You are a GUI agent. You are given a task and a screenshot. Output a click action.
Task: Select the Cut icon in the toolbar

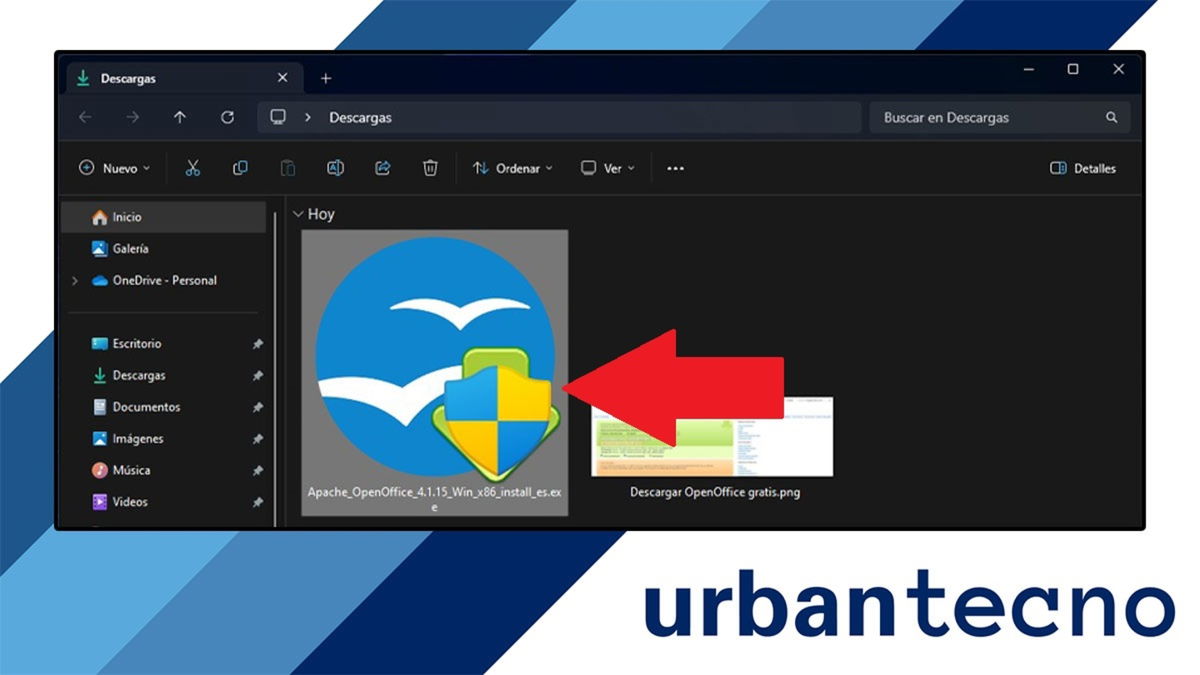192,167
